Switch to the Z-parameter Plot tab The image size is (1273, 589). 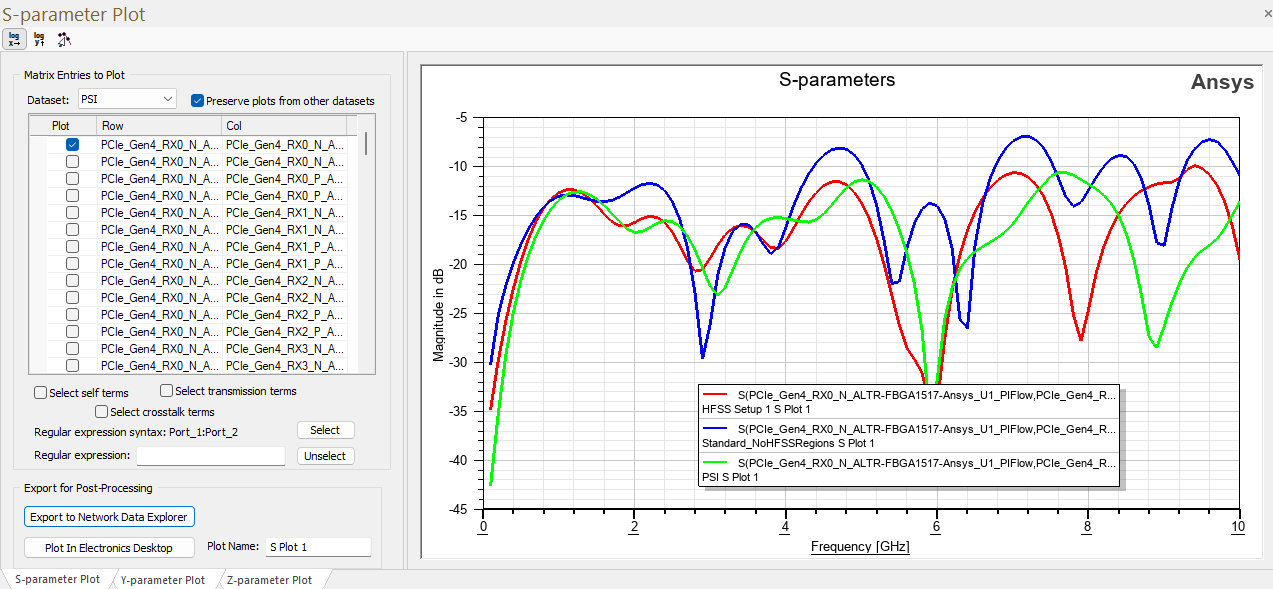[269, 580]
